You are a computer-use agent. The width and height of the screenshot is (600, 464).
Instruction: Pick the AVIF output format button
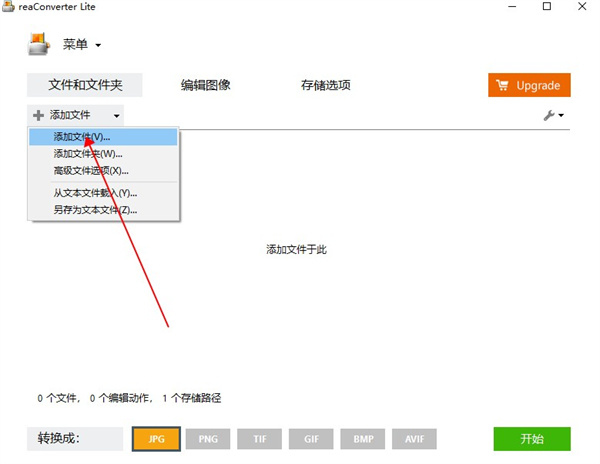click(414, 439)
